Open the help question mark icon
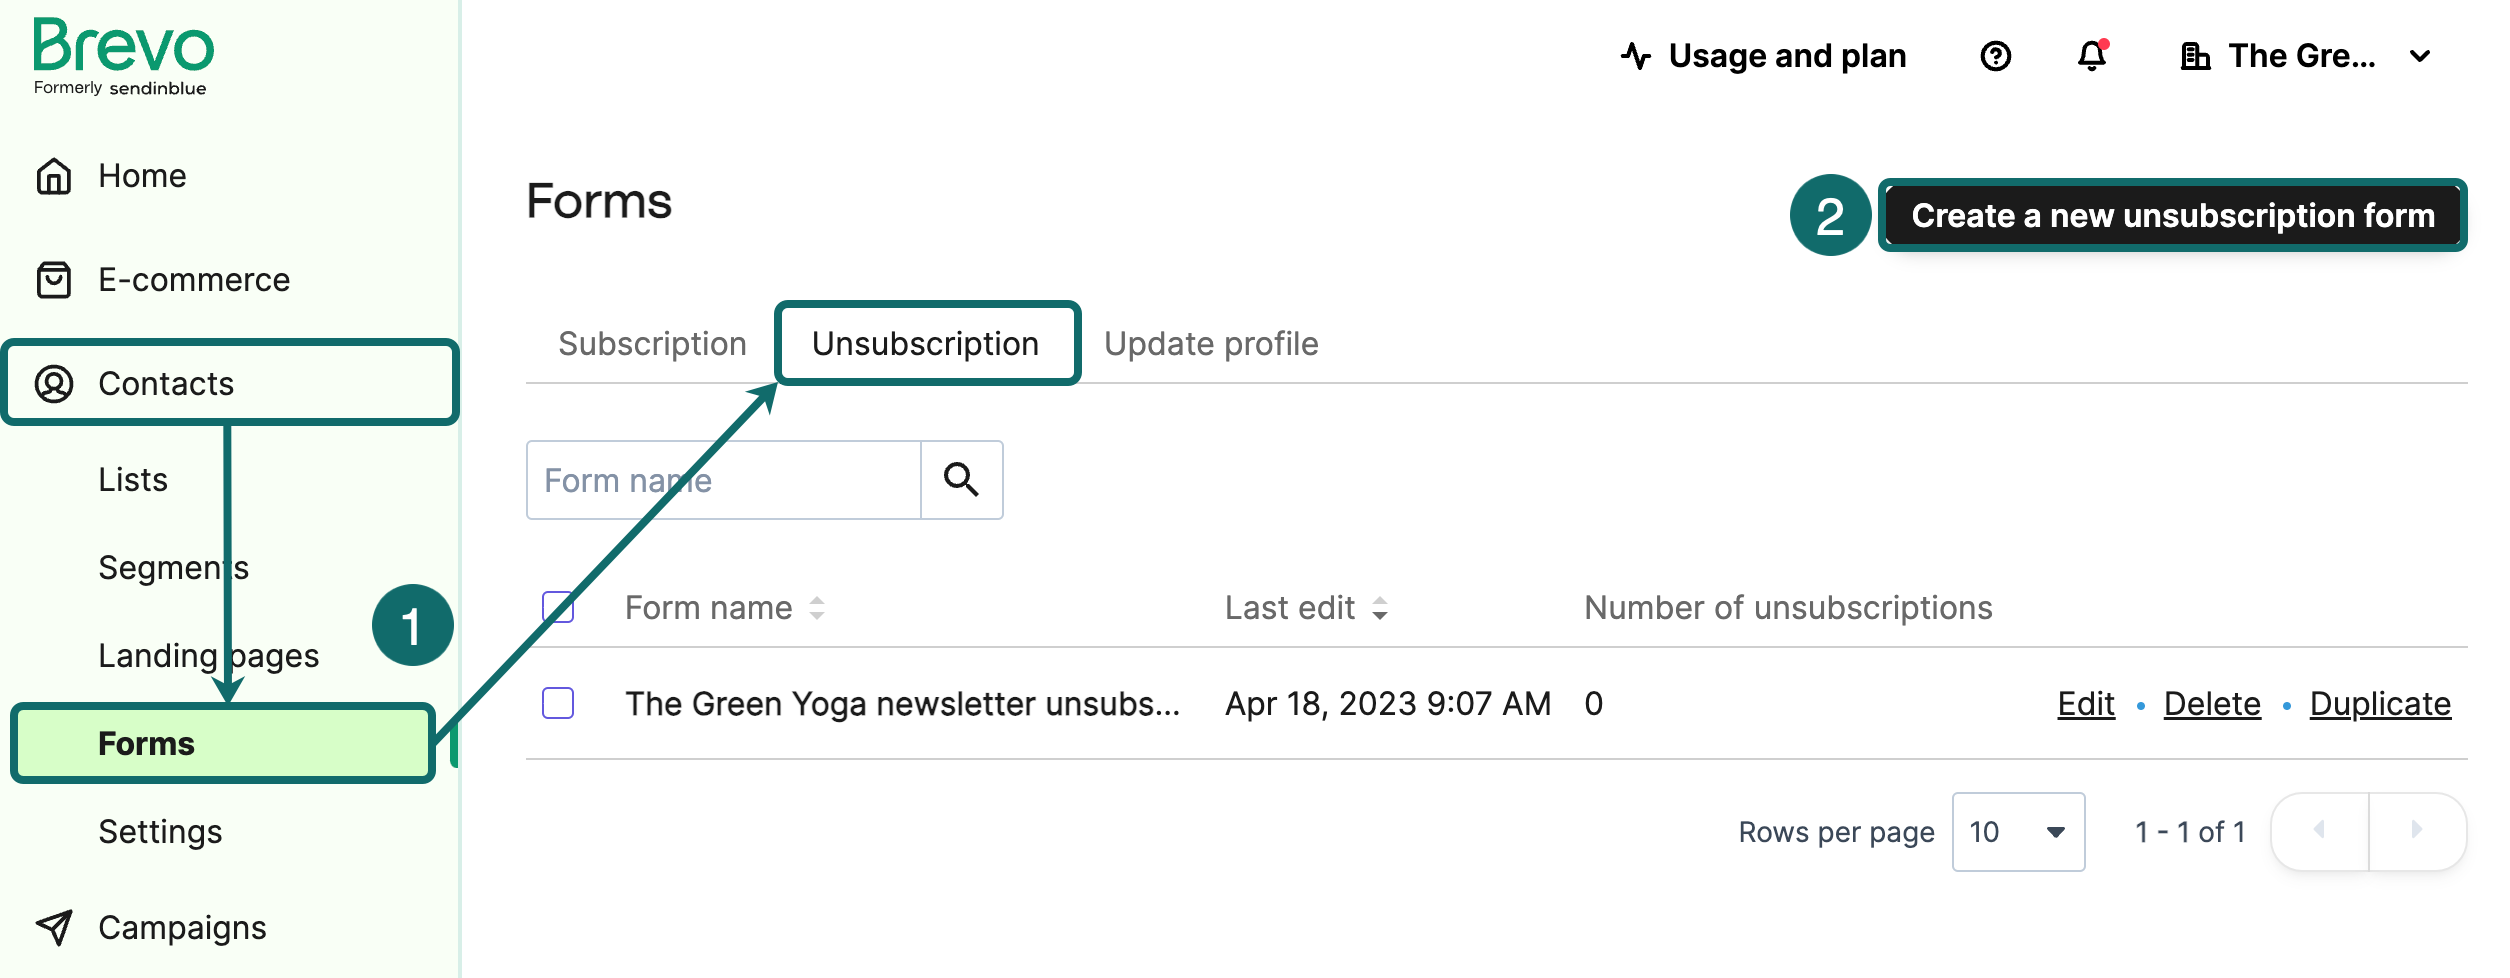This screenshot has height=978, width=2510. (x=1996, y=56)
